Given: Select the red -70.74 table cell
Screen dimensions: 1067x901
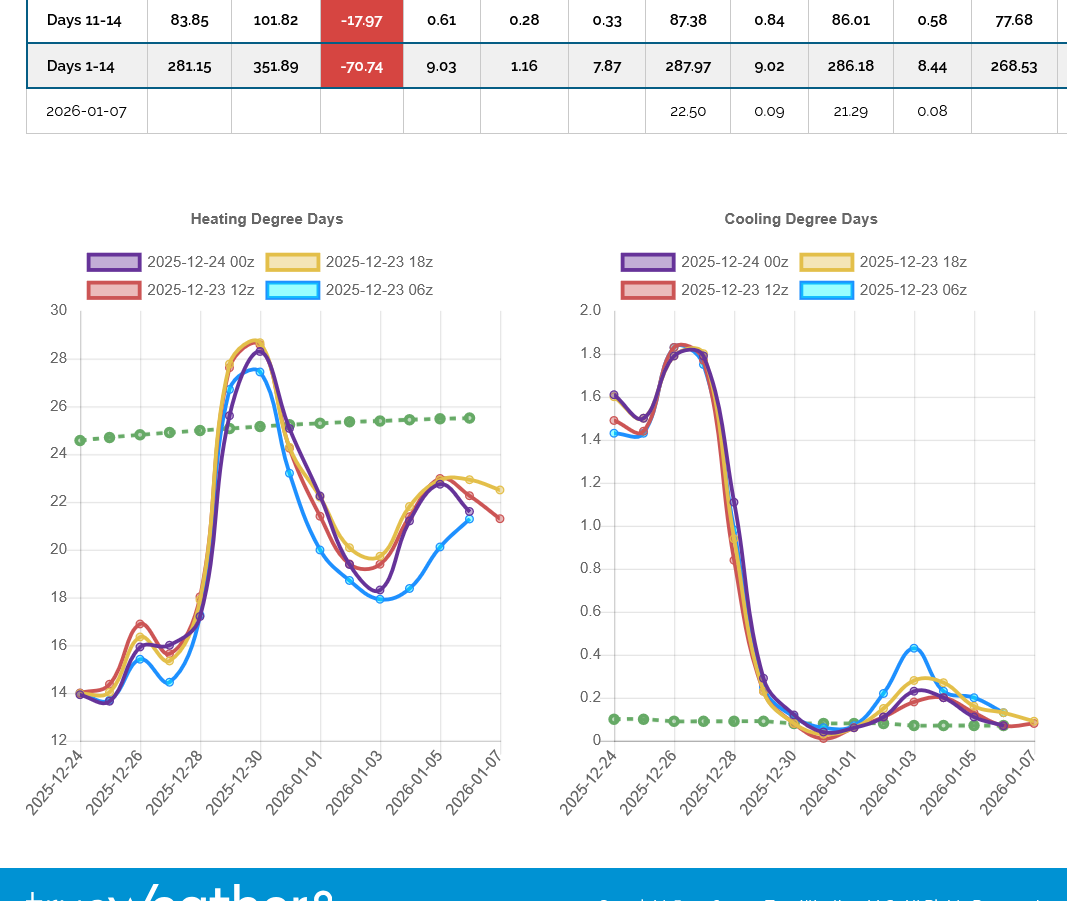Looking at the screenshot, I should 361,66.
